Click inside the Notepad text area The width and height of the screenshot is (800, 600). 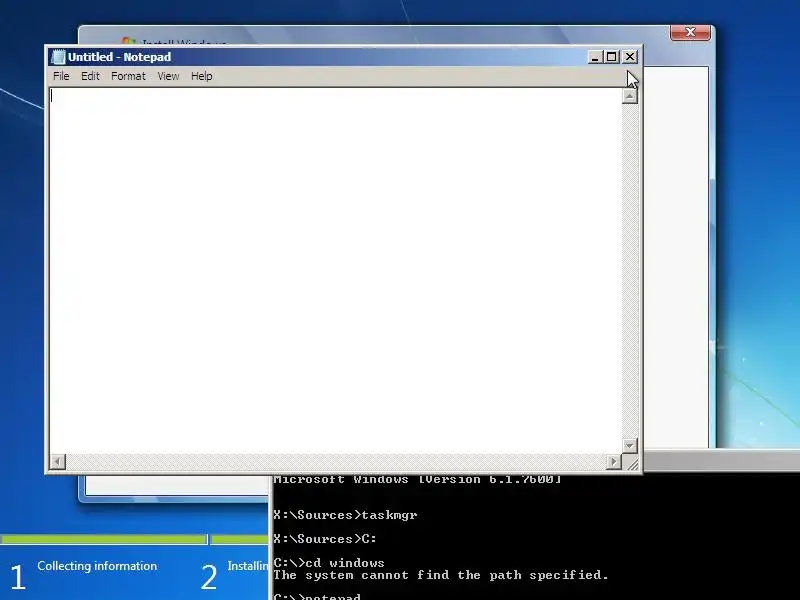335,270
